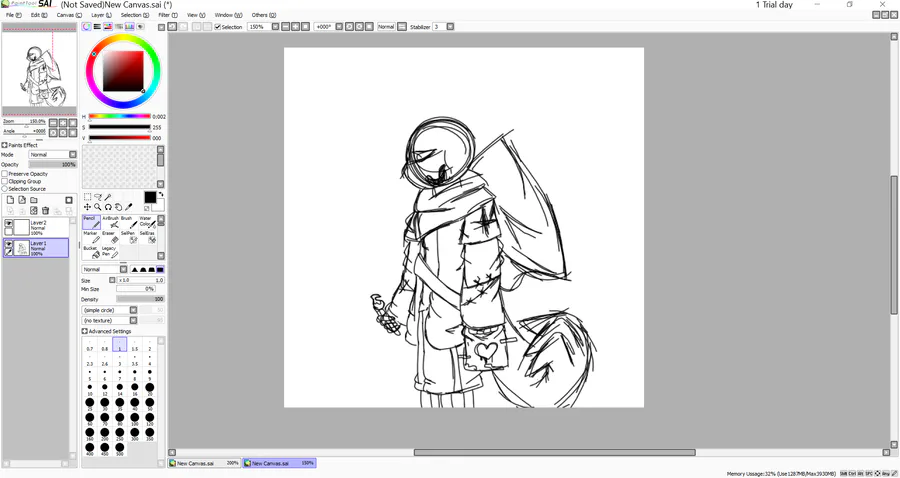Select the flattest brush edge shape

click(160, 269)
